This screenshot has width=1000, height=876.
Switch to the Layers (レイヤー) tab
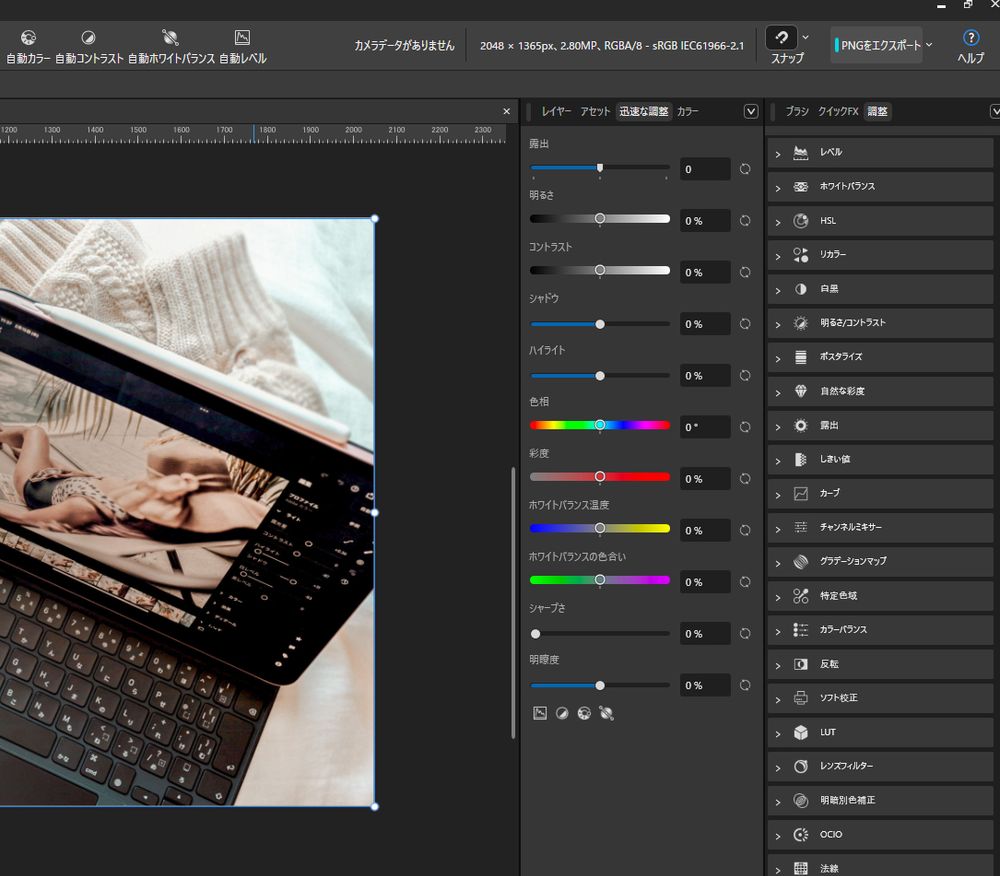tap(556, 112)
